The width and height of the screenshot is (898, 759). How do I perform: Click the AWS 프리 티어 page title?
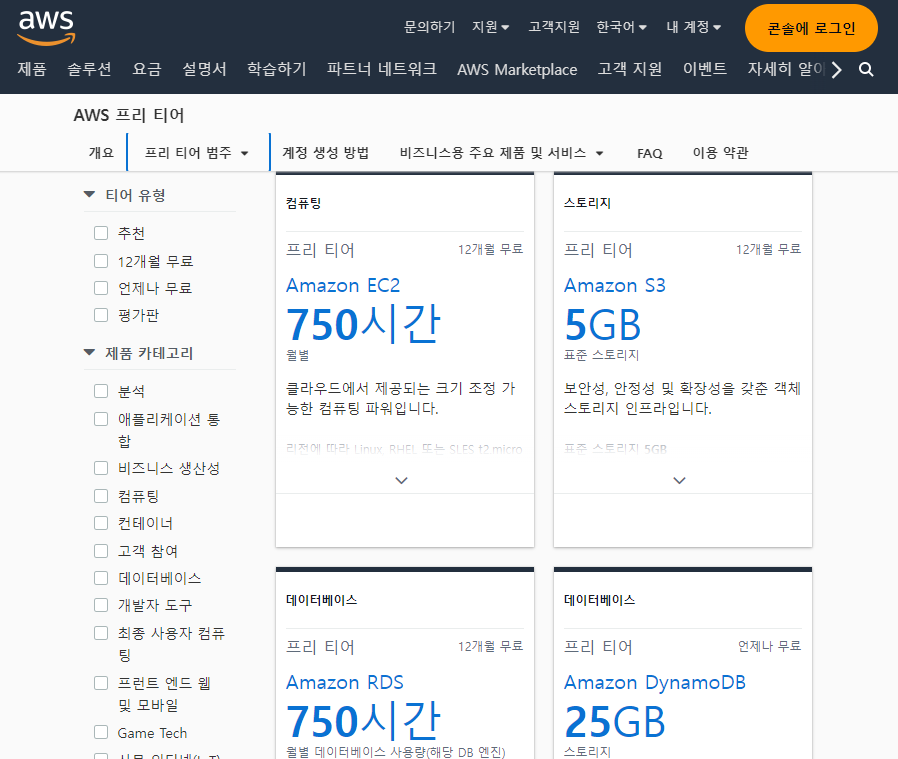coord(129,115)
